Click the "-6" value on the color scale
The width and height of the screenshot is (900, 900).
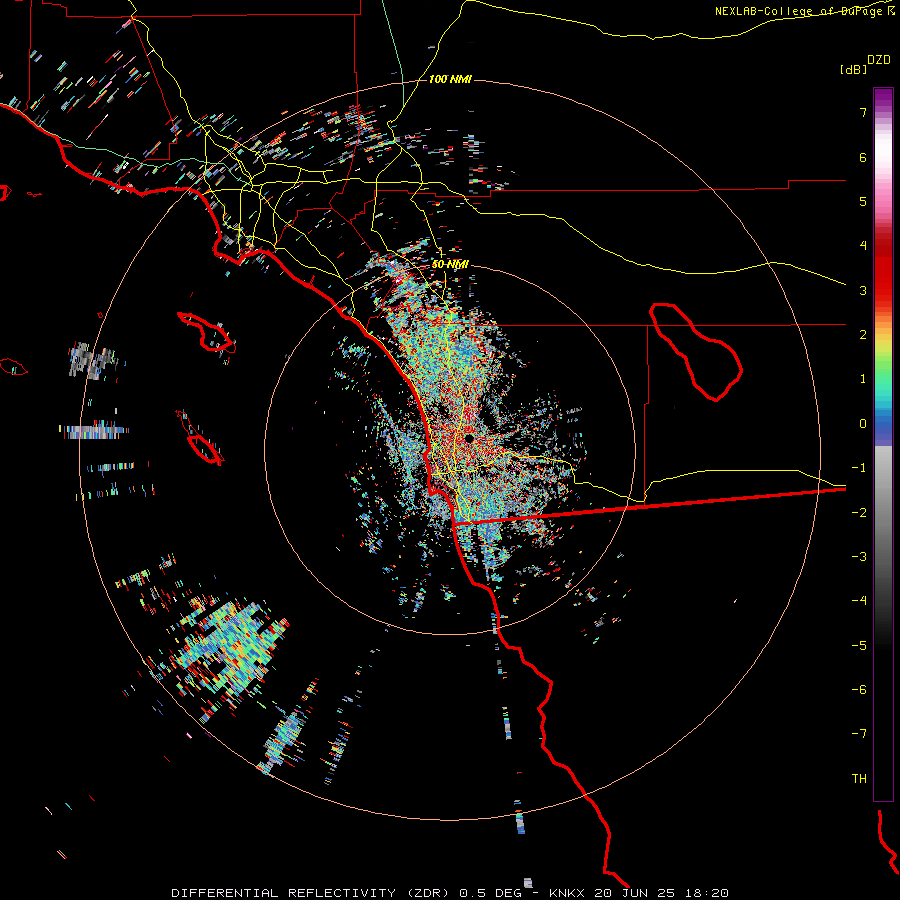pos(859,689)
